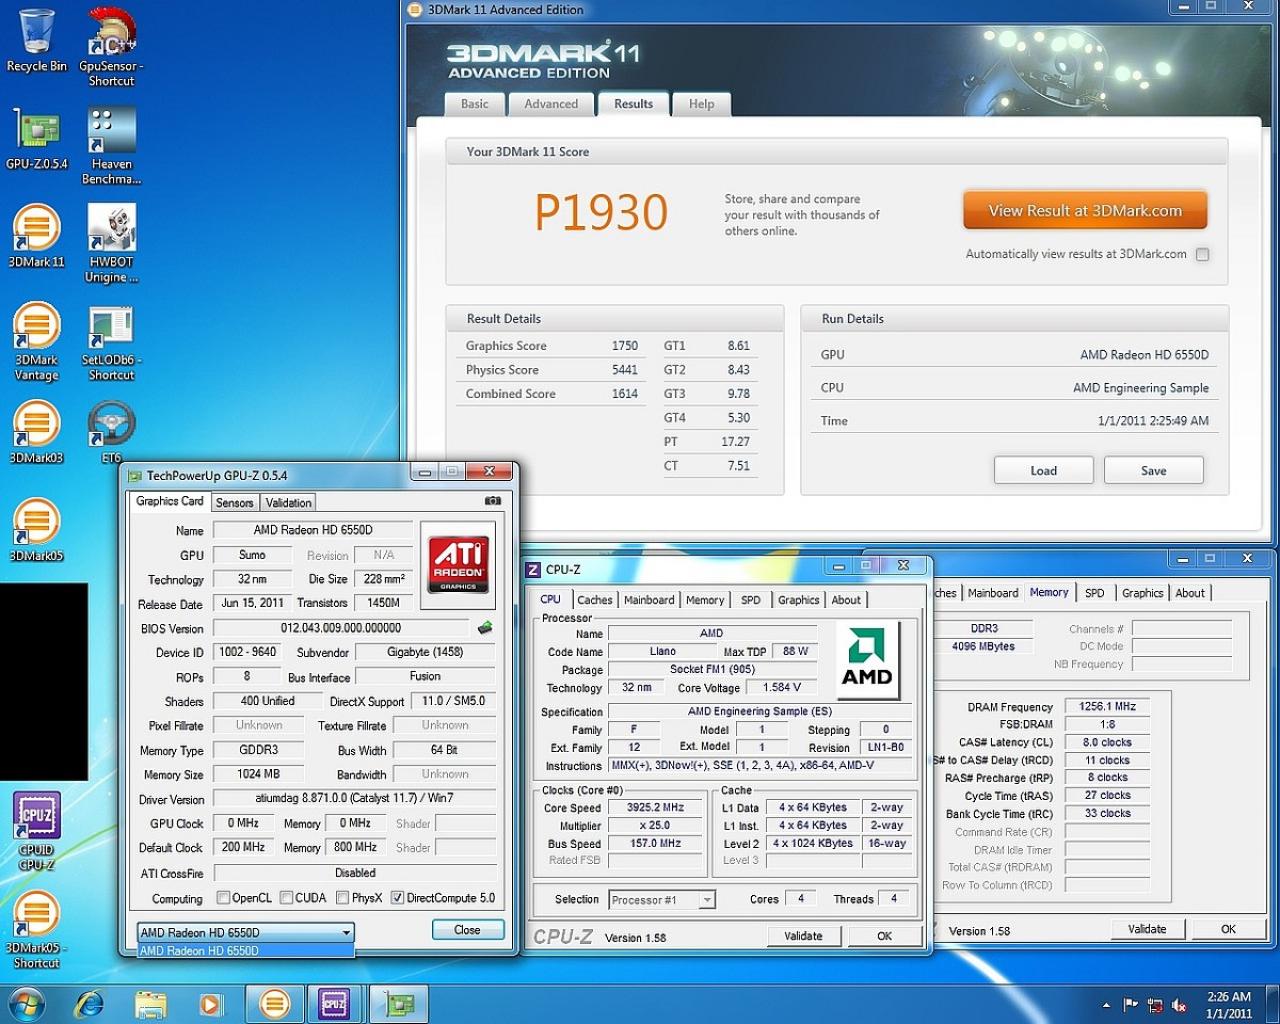Open the GpuSensor Shortcut desktop icon
The height and width of the screenshot is (1024, 1280).
pyautogui.click(x=111, y=46)
